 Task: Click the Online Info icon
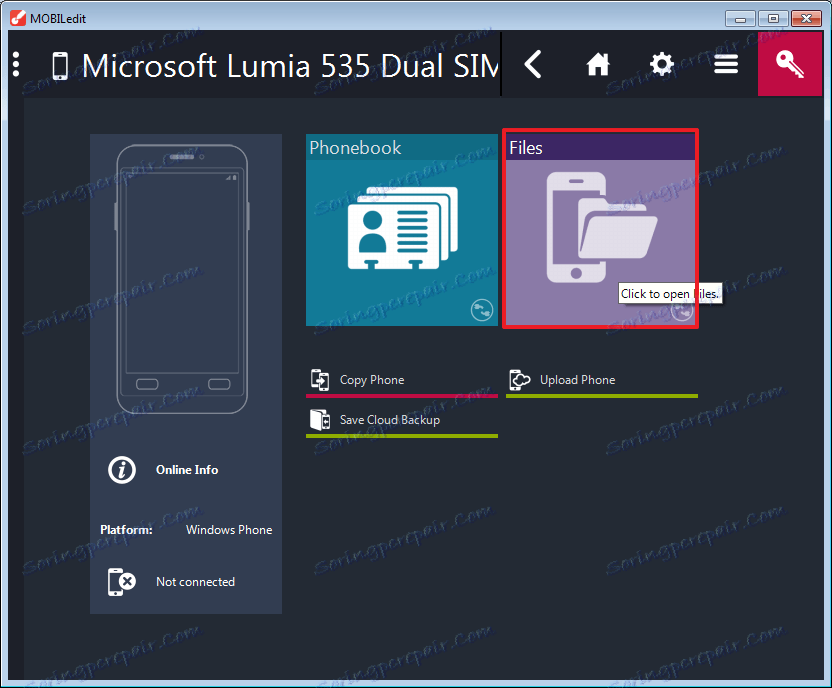122,470
